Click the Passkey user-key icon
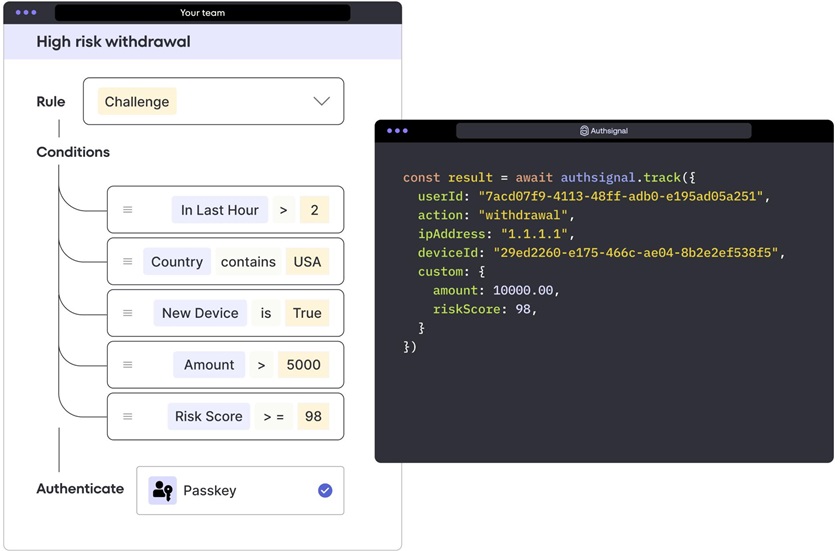The height and width of the screenshot is (551, 840). click(162, 490)
